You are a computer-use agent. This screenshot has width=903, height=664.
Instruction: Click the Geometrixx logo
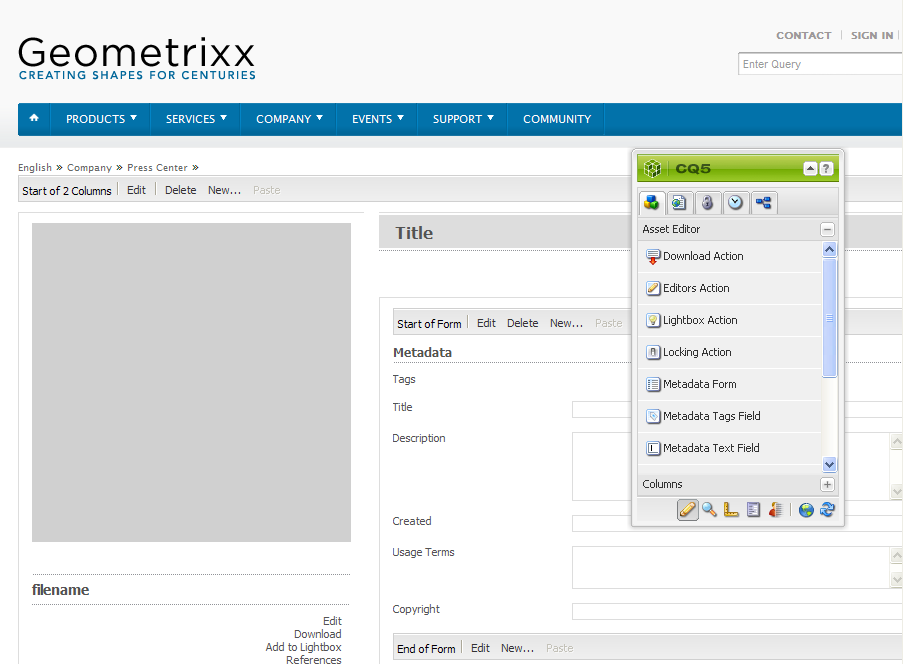pyautogui.click(x=136, y=58)
